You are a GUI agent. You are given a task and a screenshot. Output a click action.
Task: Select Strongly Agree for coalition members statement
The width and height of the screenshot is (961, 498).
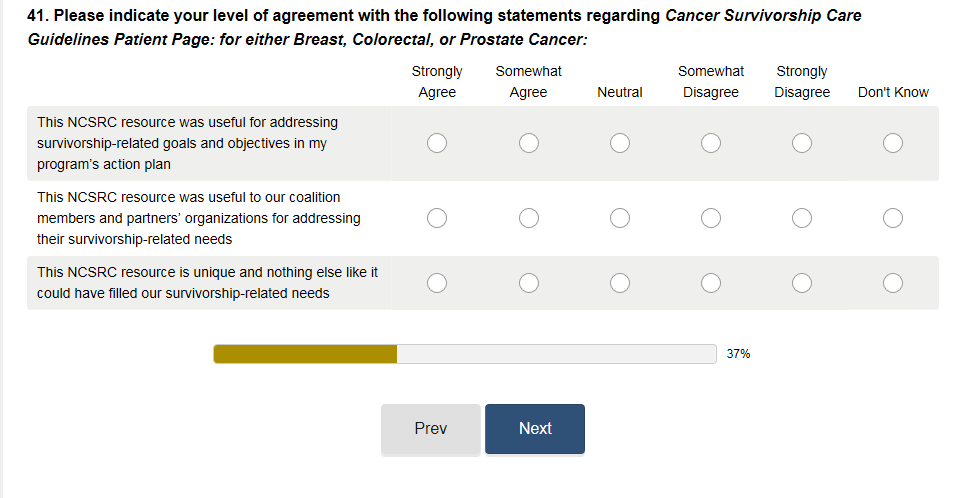[437, 218]
